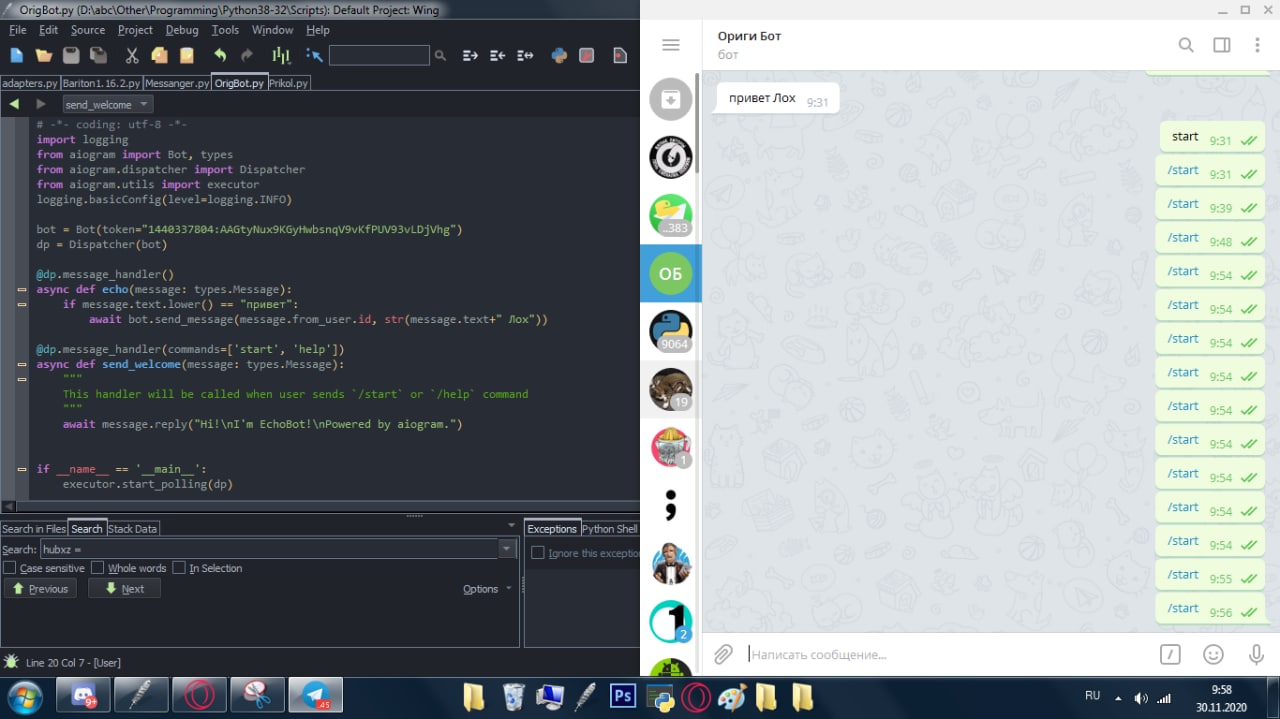1280x719 pixels.
Task: Open the search Options dropdown
Action: click(x=487, y=589)
